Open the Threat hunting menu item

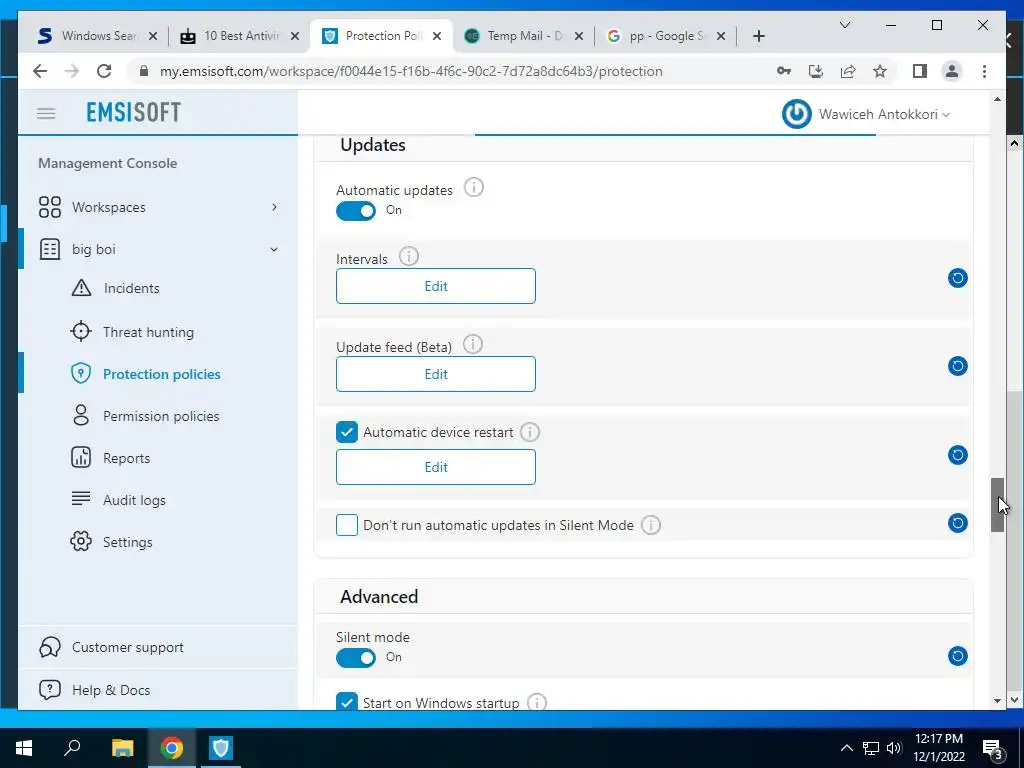[x=148, y=332]
